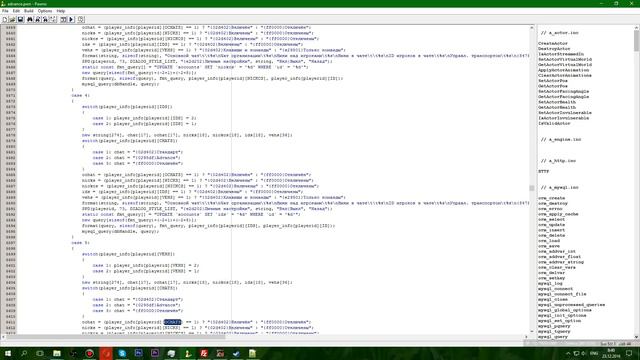The height and width of the screenshot is (360, 640).
Task: Open Windows search from the taskbar
Action: 24,353
